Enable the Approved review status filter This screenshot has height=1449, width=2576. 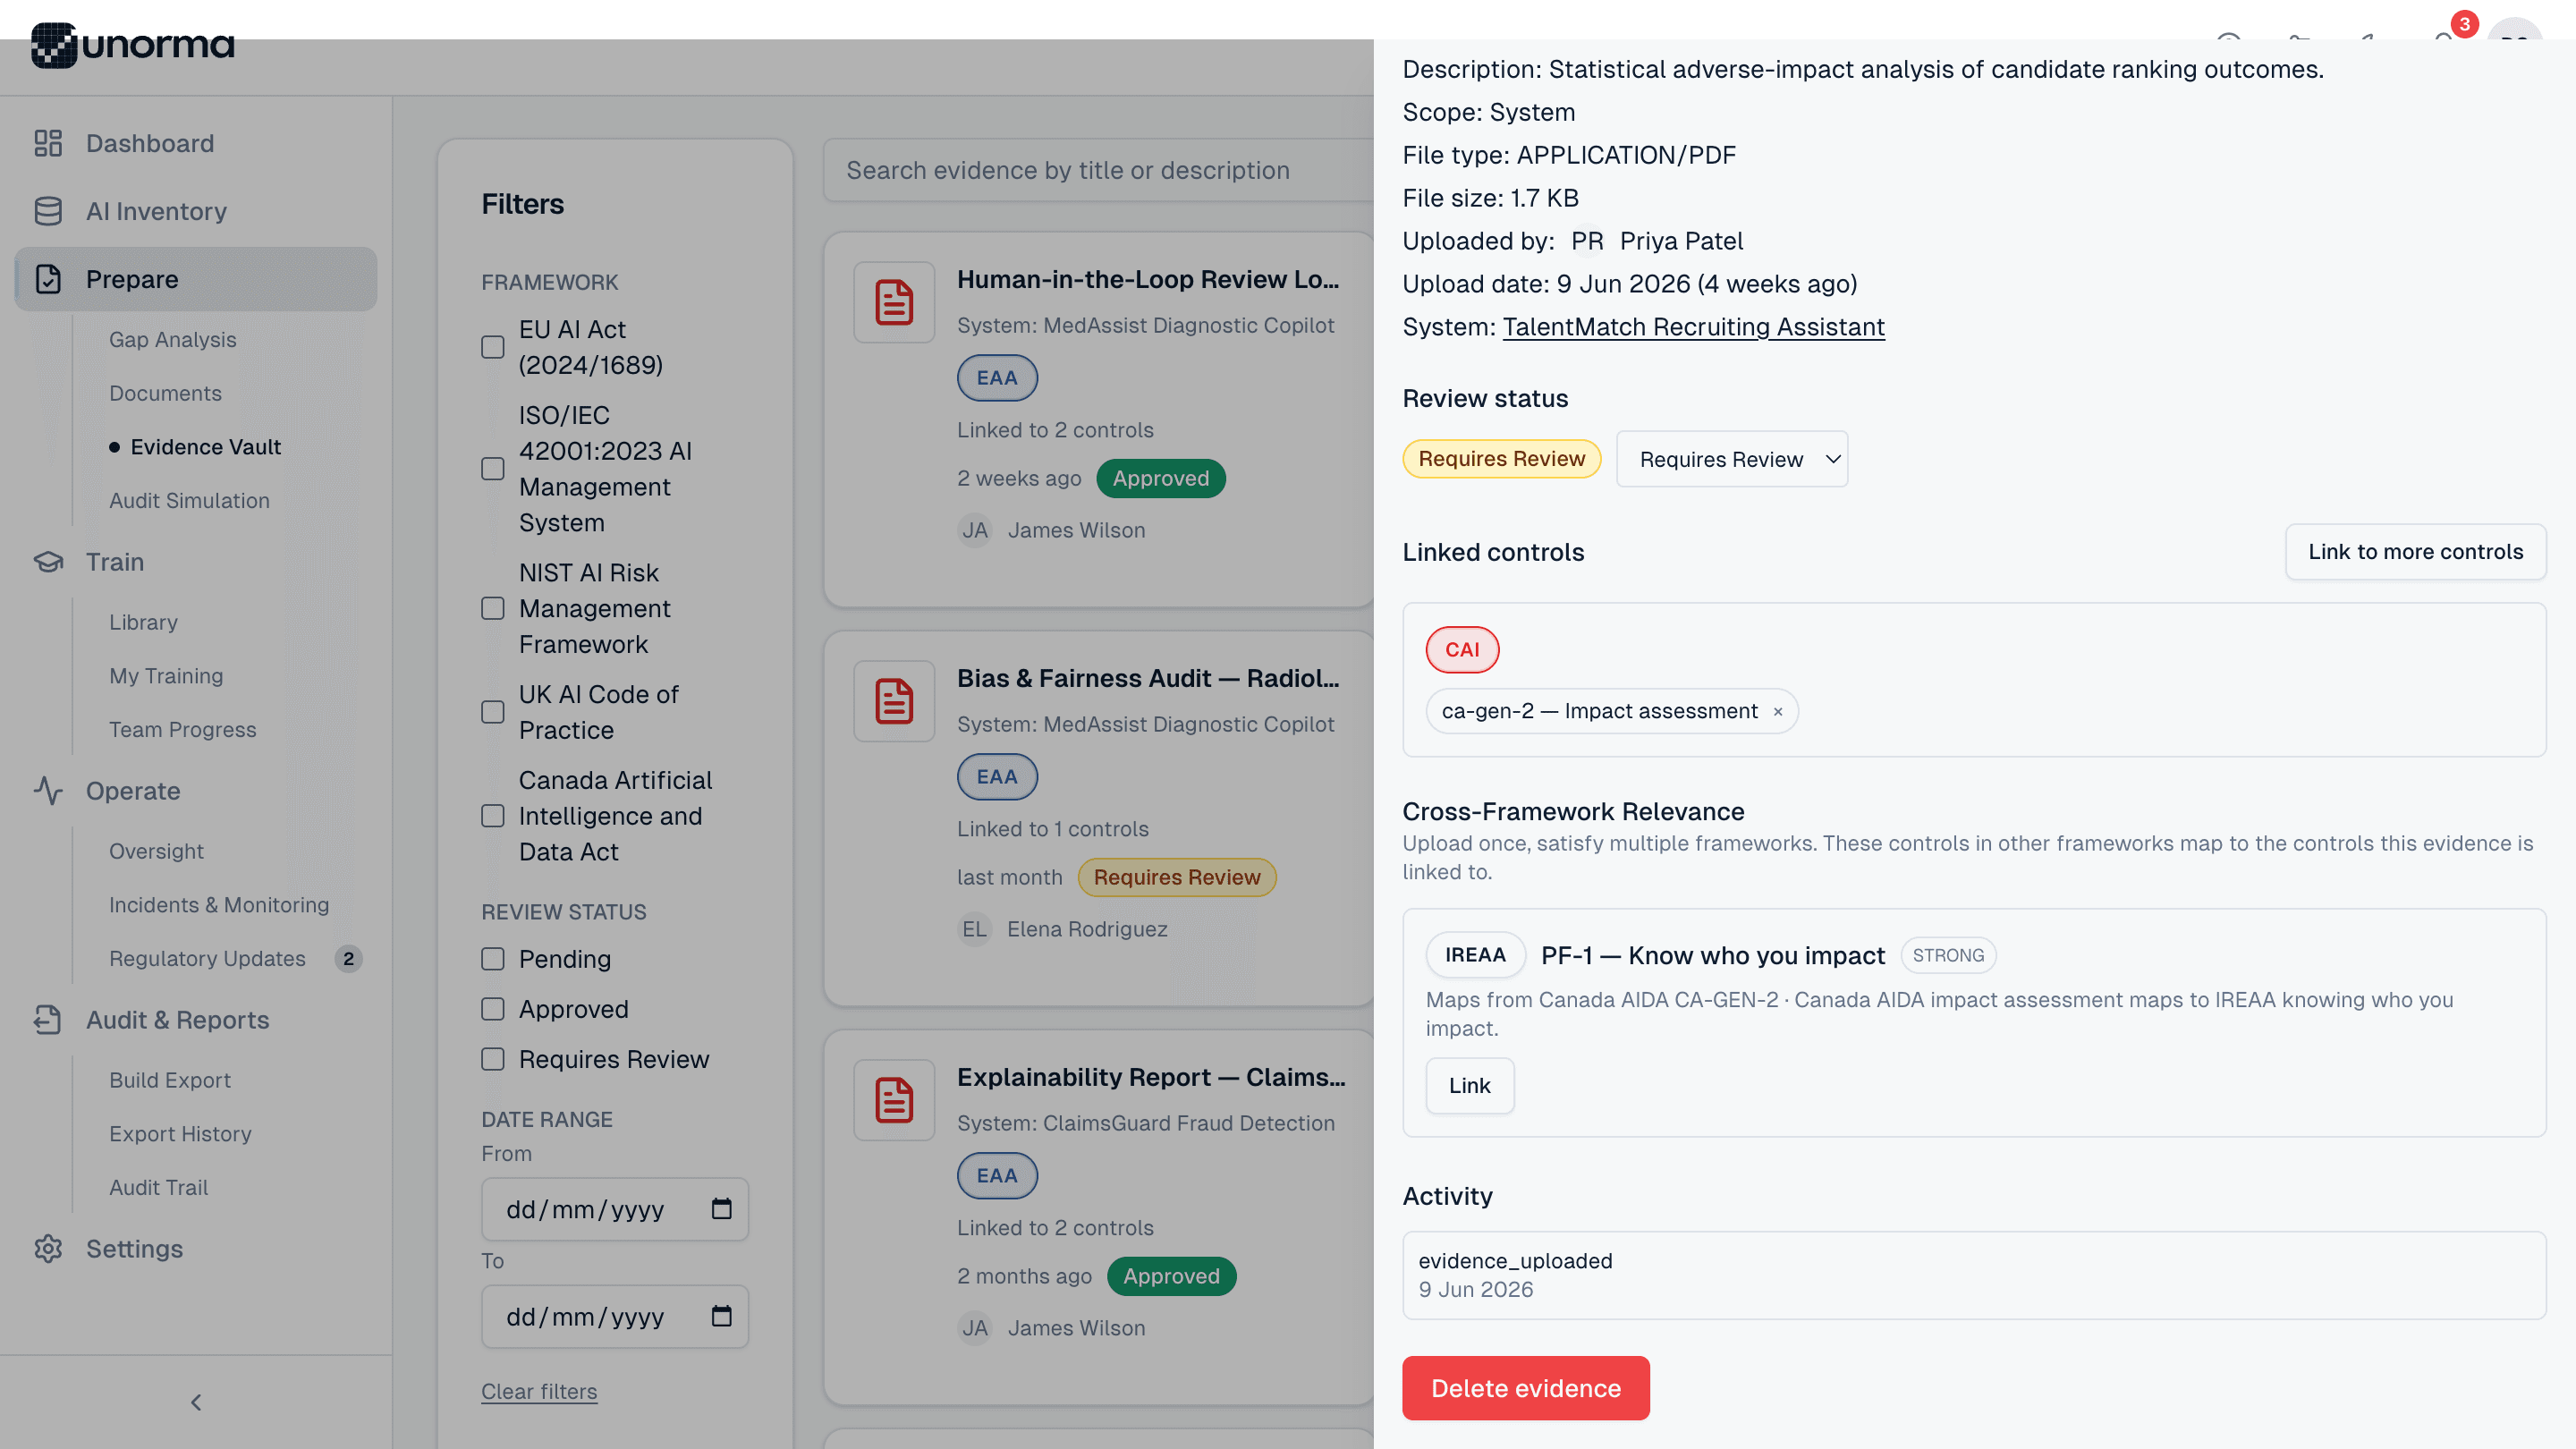pos(493,1009)
